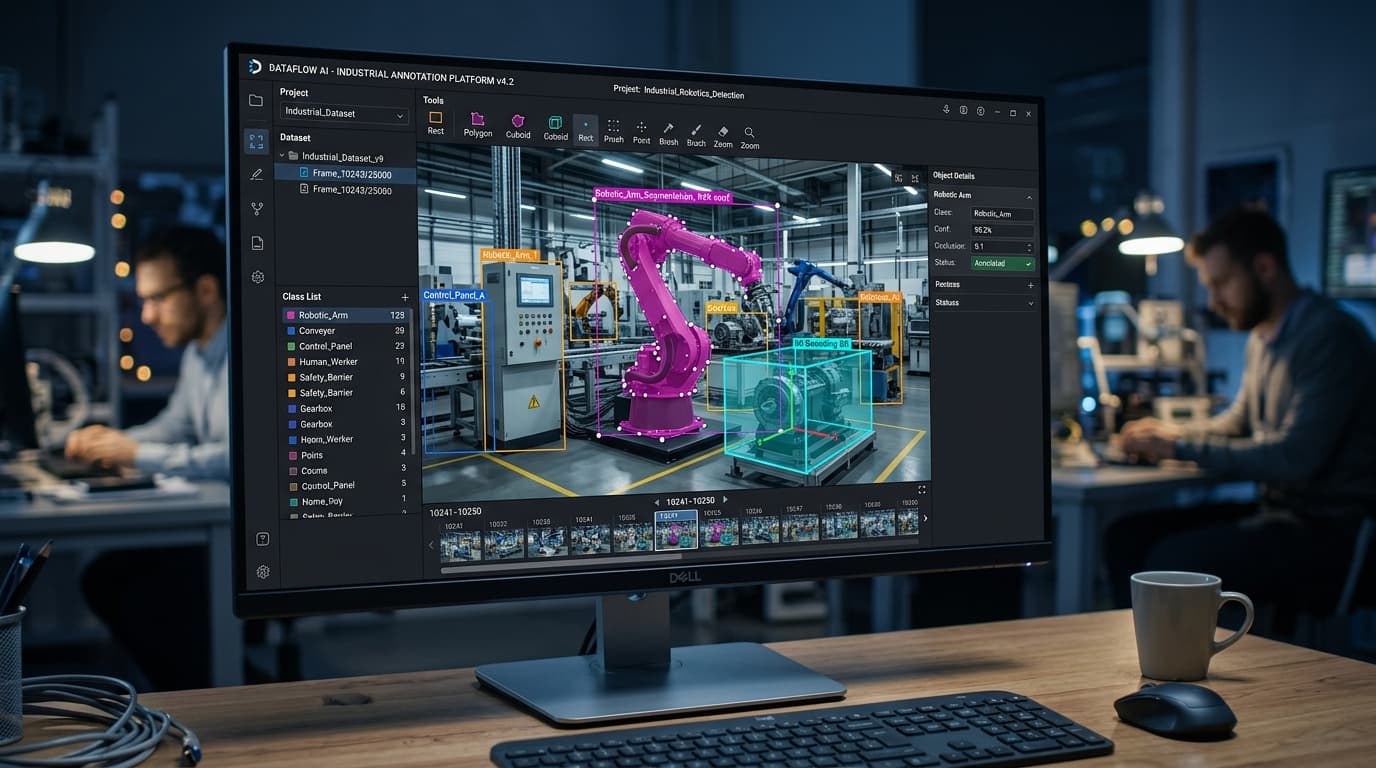
Task: Open the thumbnail labeled 10241
Action: [x=461, y=544]
